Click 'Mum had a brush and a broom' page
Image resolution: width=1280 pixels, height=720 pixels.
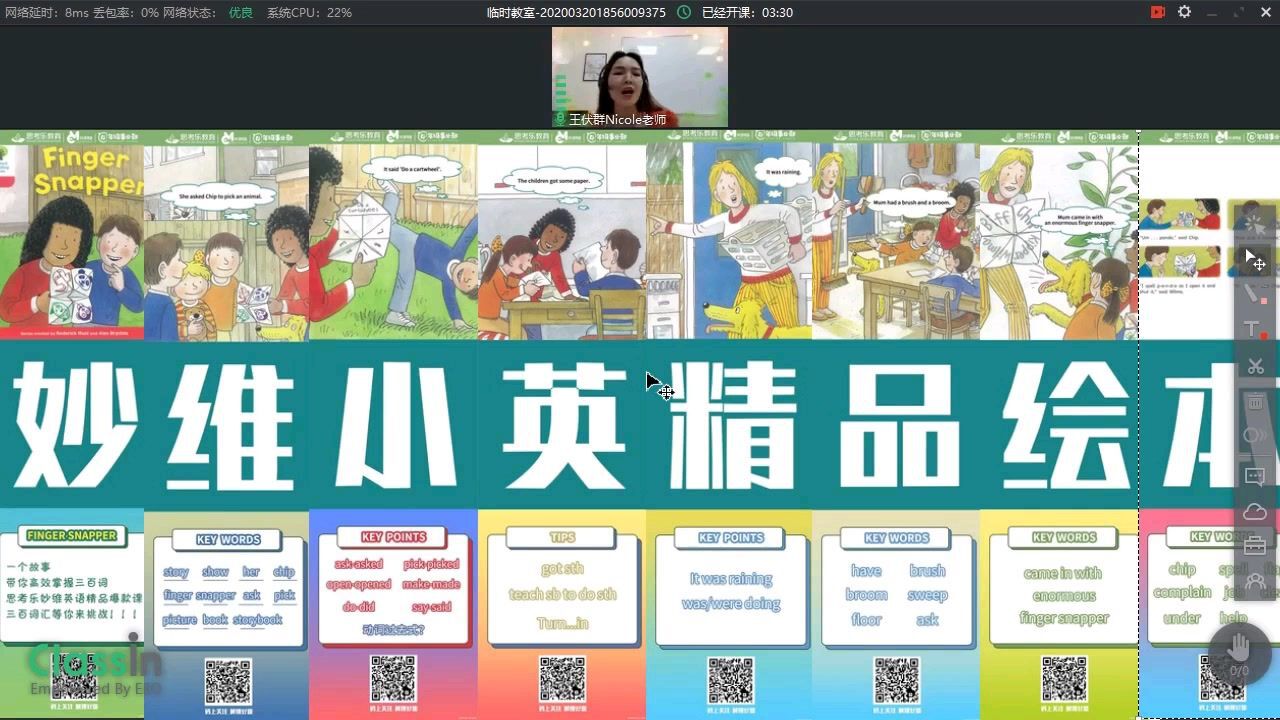pyautogui.click(x=896, y=241)
